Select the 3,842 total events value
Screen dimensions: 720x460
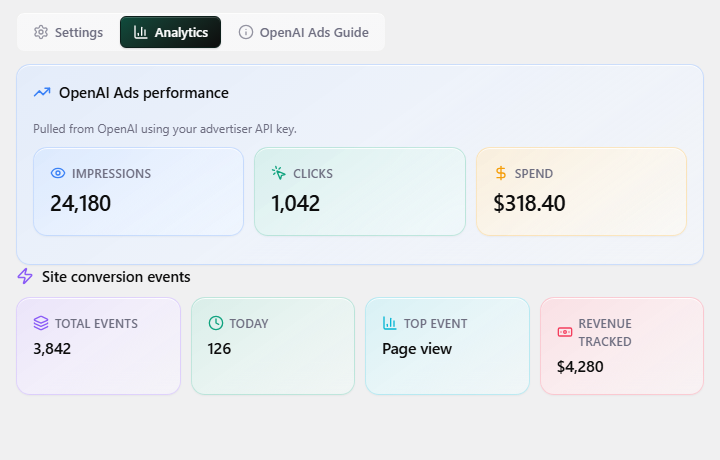pyautogui.click(x=52, y=349)
